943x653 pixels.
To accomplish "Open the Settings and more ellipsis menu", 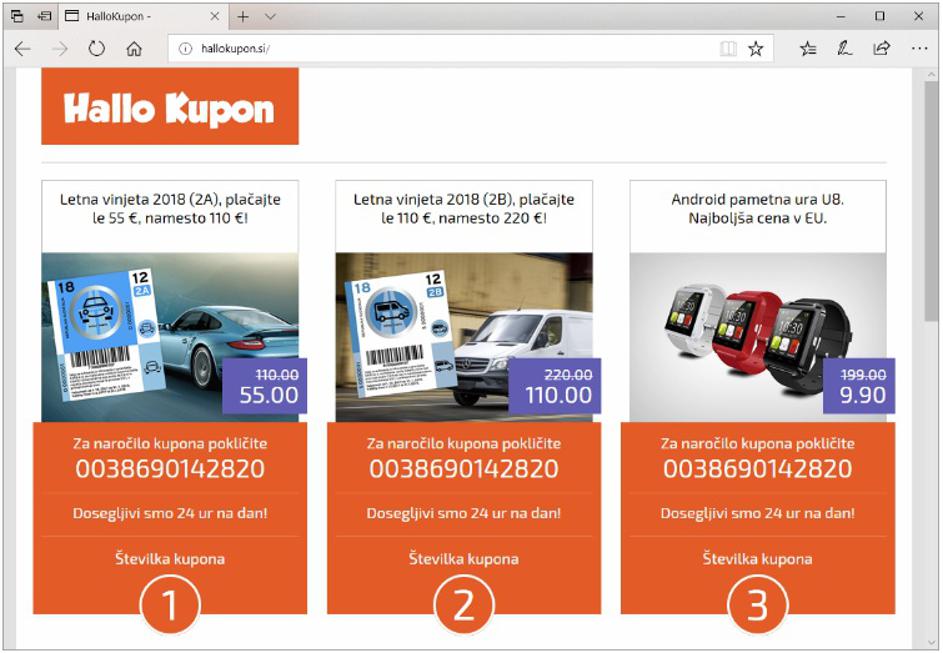I will (919, 48).
